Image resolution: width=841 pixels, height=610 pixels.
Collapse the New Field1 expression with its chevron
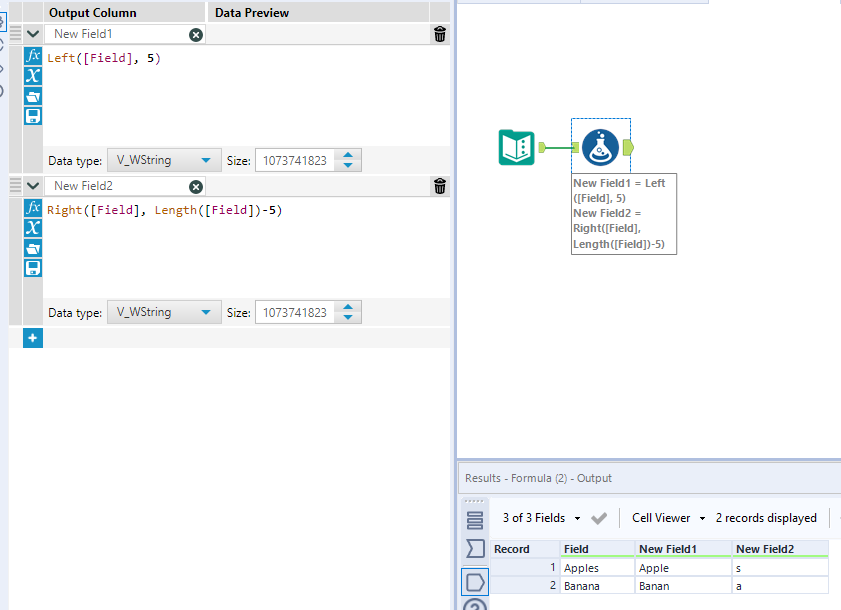pyautogui.click(x=31, y=33)
